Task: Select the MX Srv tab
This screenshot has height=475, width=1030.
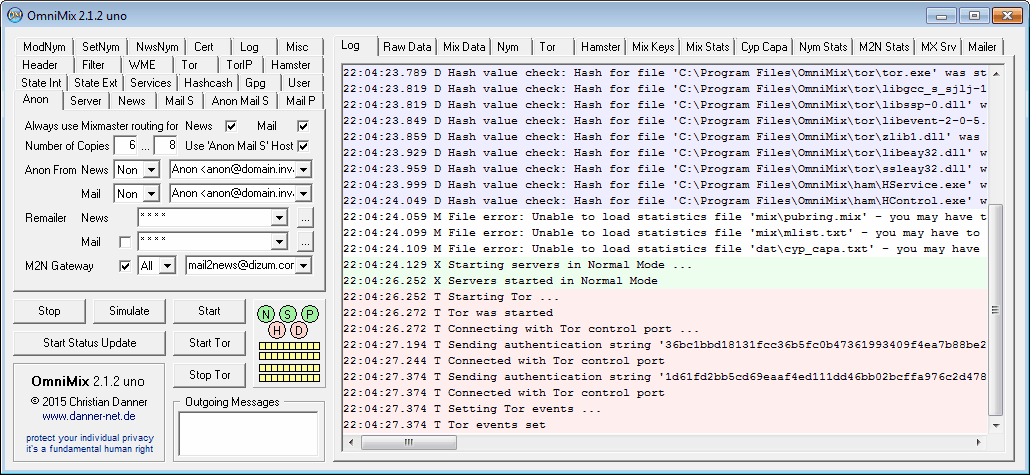Action: [x=938, y=47]
